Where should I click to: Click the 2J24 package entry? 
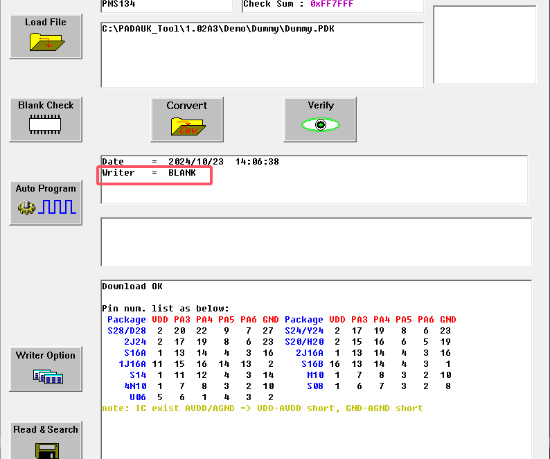(135, 342)
